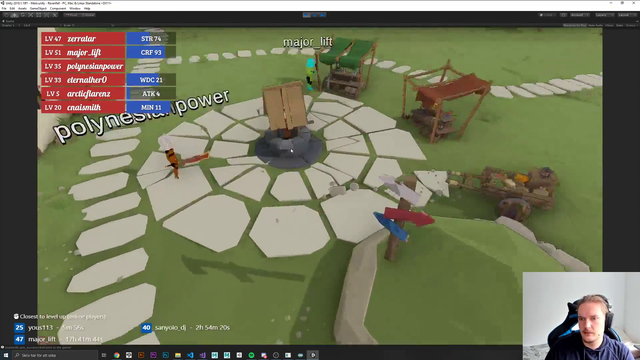Select player row zerratar
The image size is (640, 360).
pos(83,38)
